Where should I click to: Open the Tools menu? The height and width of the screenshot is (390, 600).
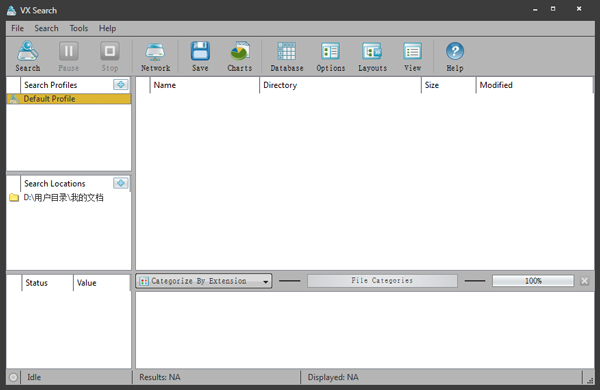[x=78, y=28]
